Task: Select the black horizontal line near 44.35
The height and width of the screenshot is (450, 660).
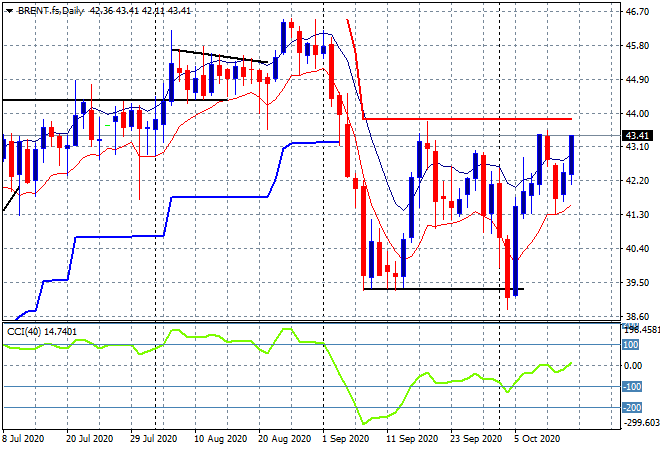Action: click(x=114, y=100)
